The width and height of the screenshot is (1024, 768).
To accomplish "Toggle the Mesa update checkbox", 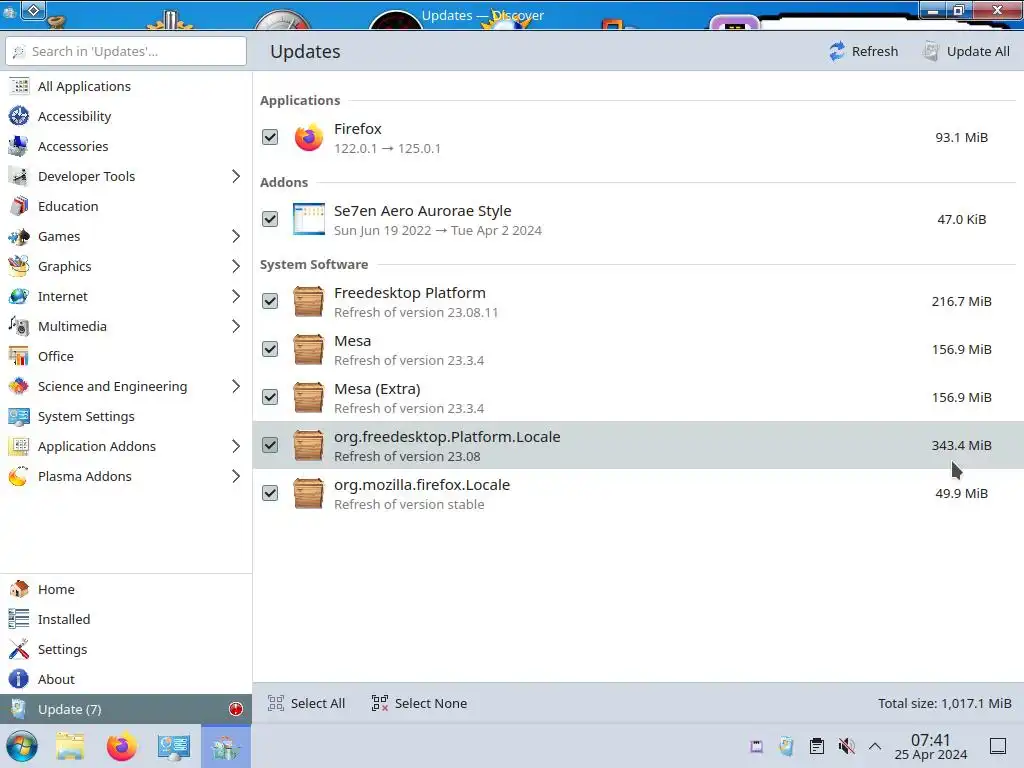I will coord(270,349).
